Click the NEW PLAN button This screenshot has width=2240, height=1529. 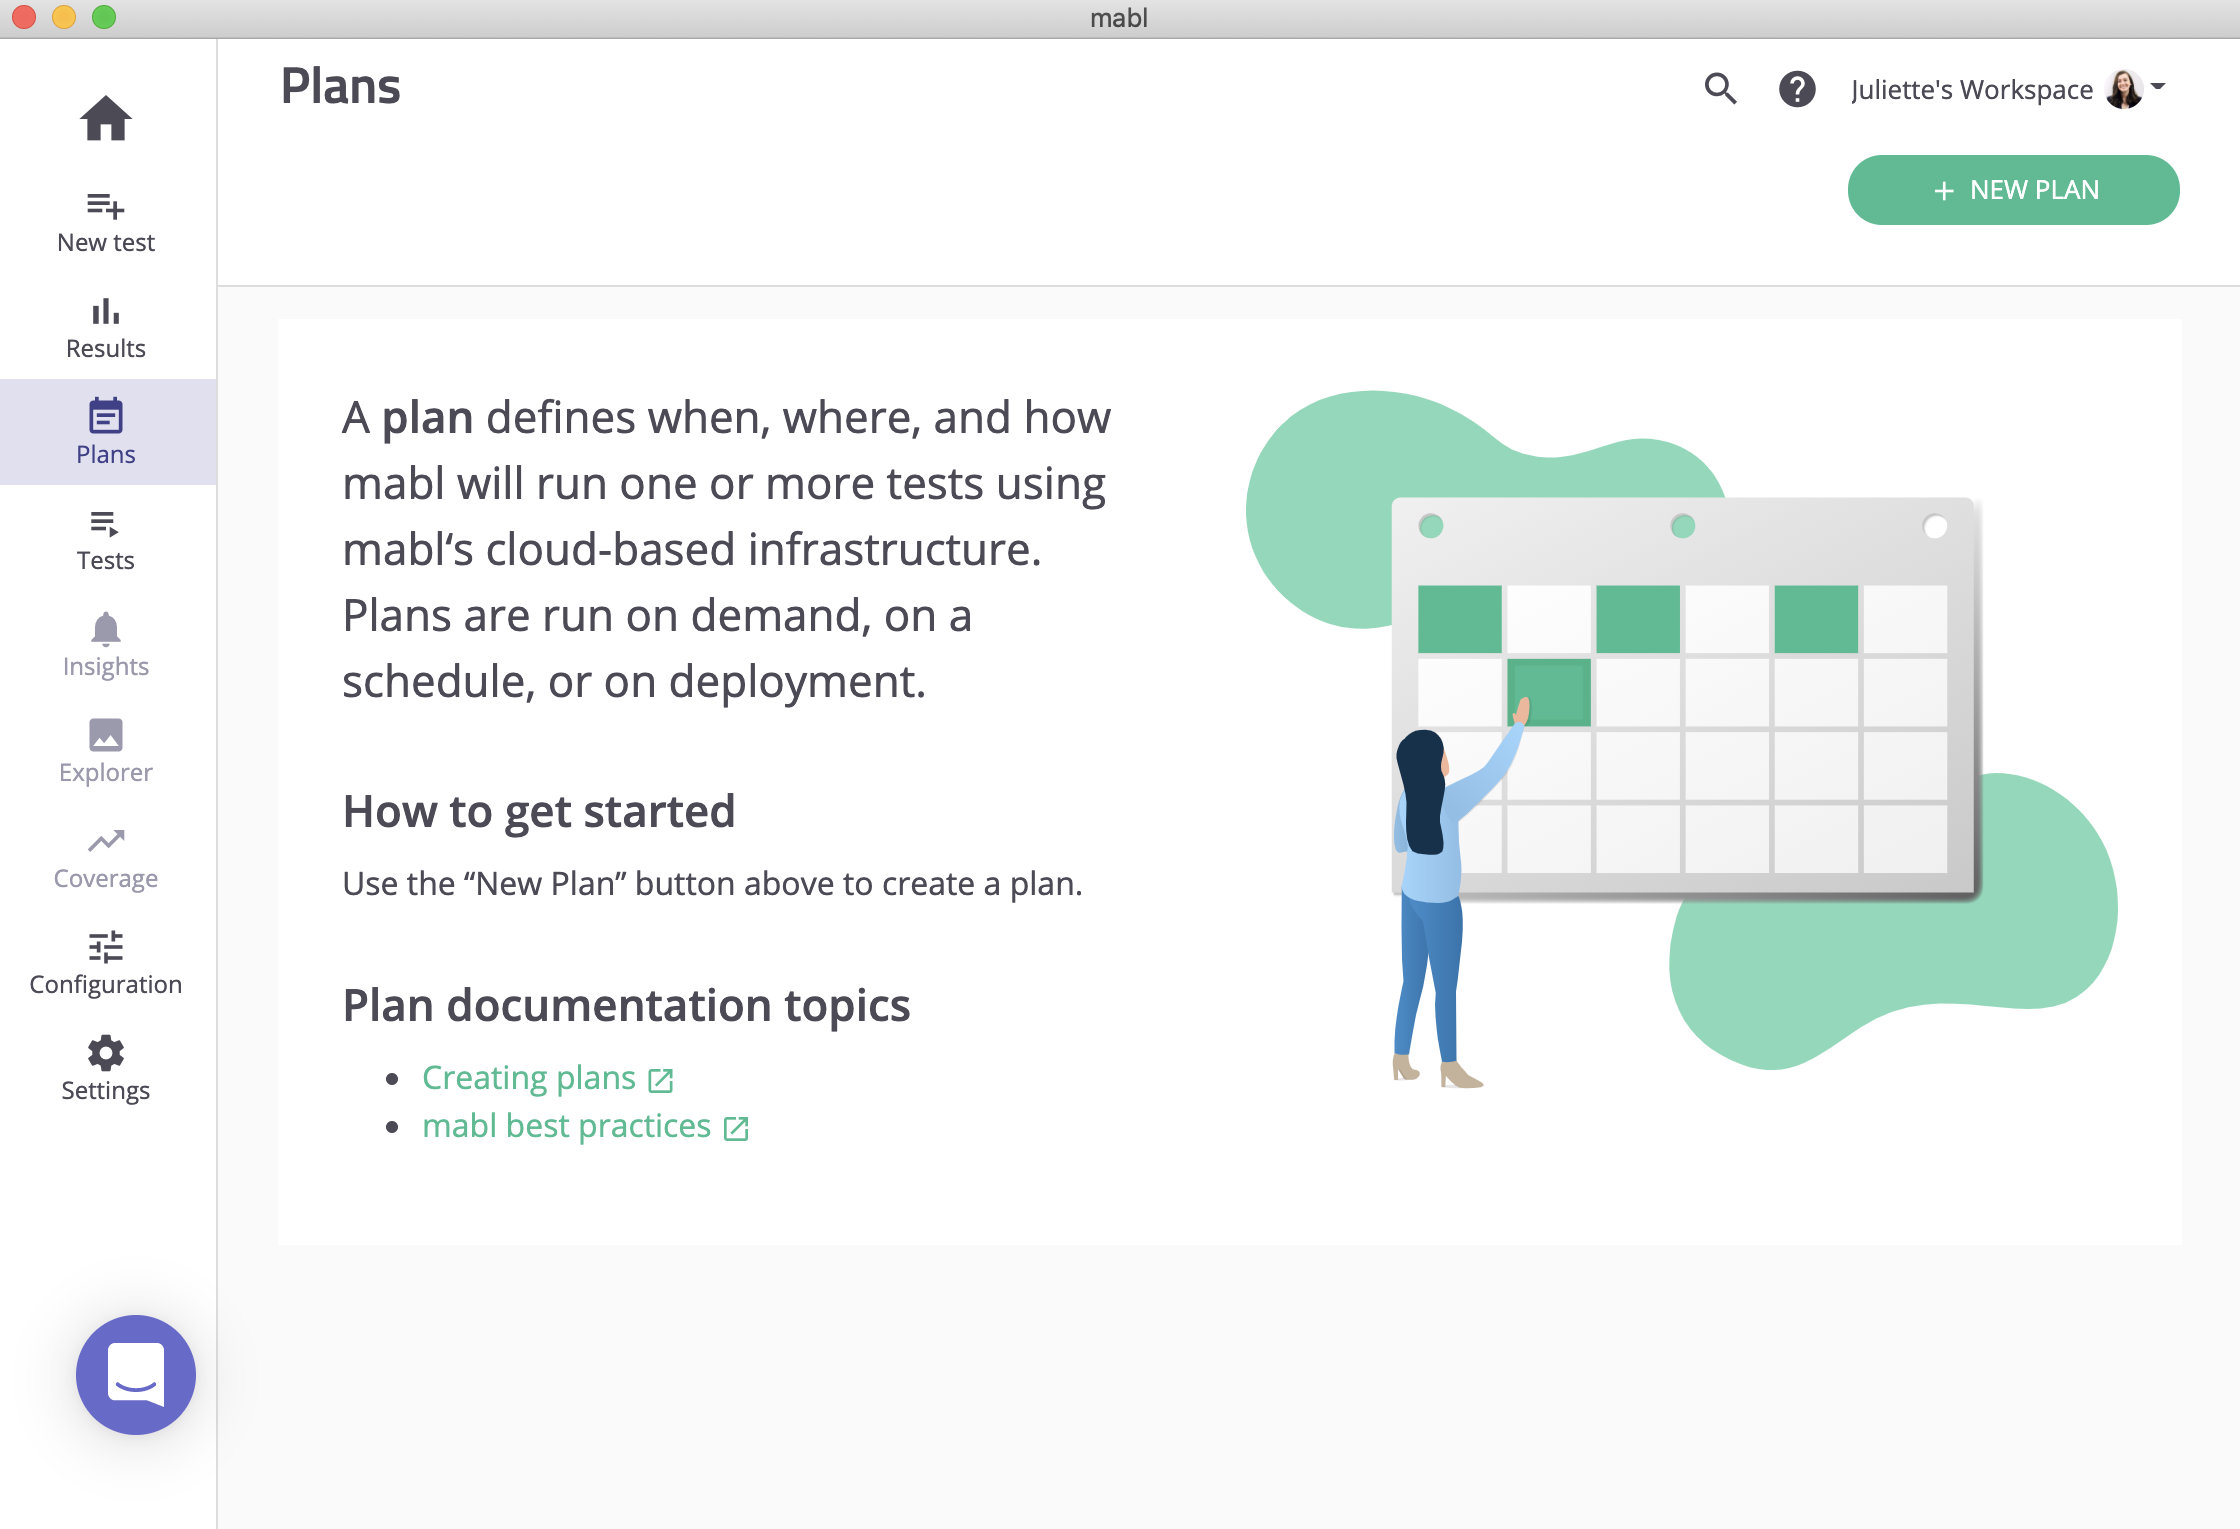[2013, 190]
